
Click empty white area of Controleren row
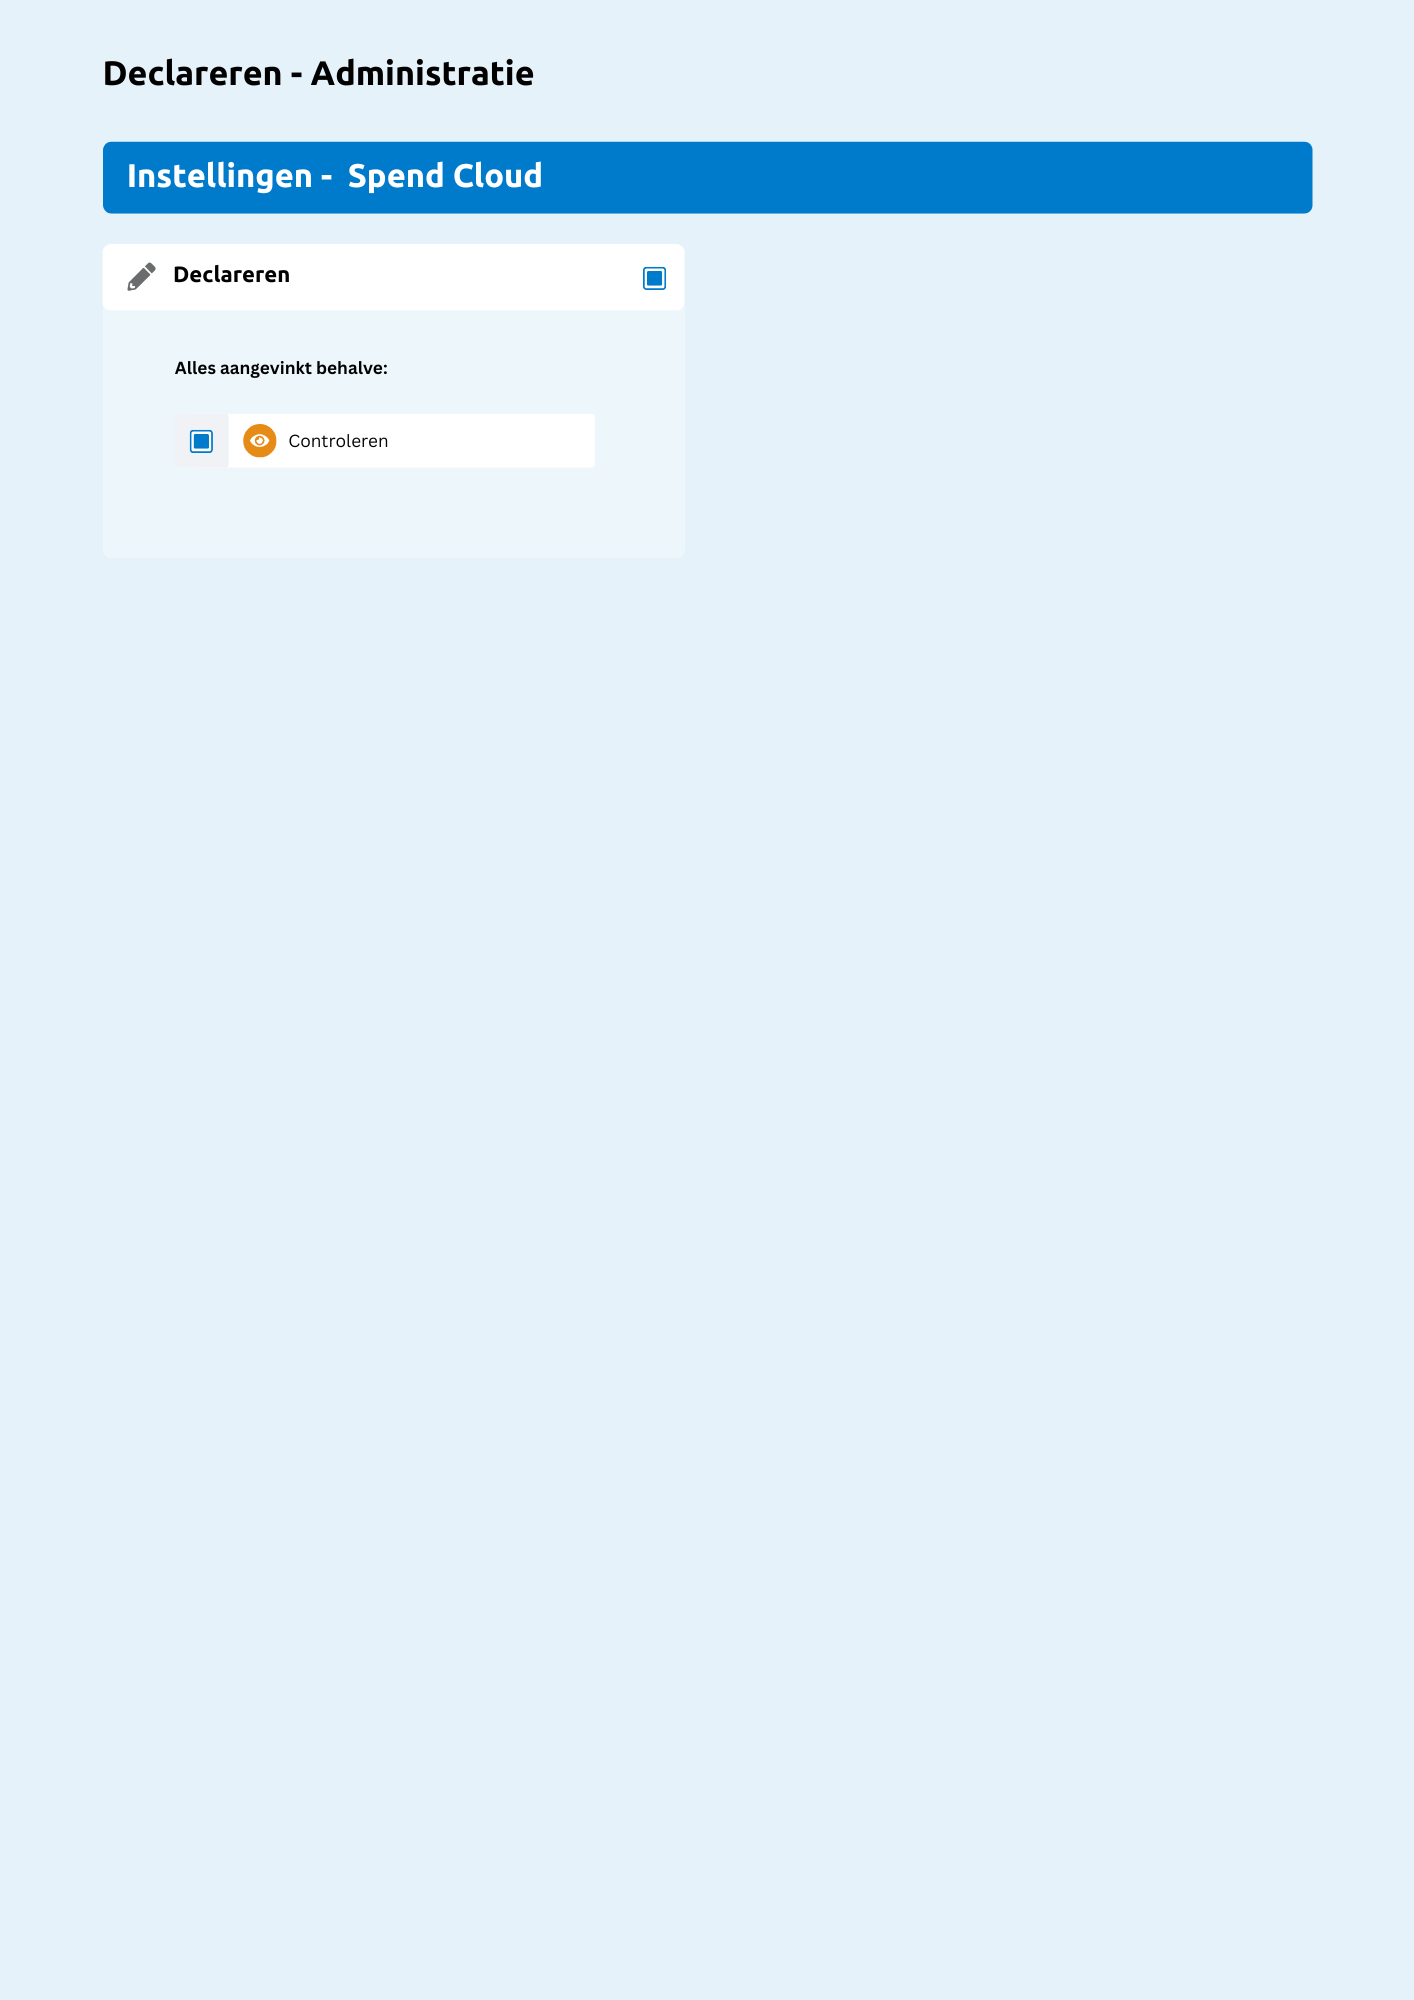coord(490,441)
